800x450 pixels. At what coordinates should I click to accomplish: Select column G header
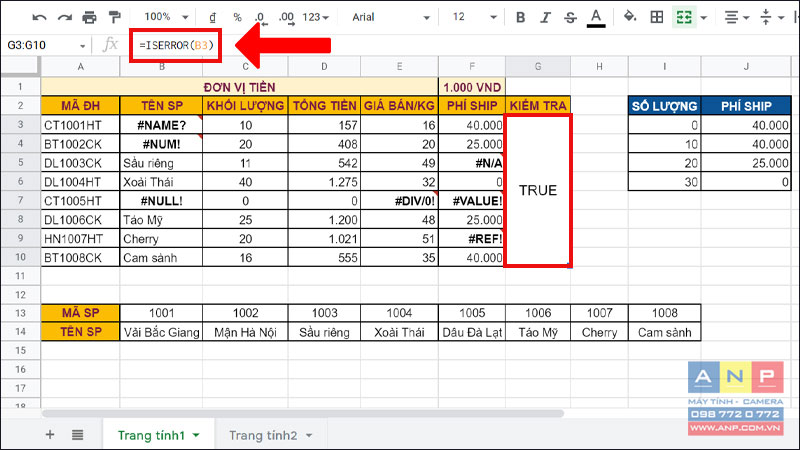(x=538, y=66)
